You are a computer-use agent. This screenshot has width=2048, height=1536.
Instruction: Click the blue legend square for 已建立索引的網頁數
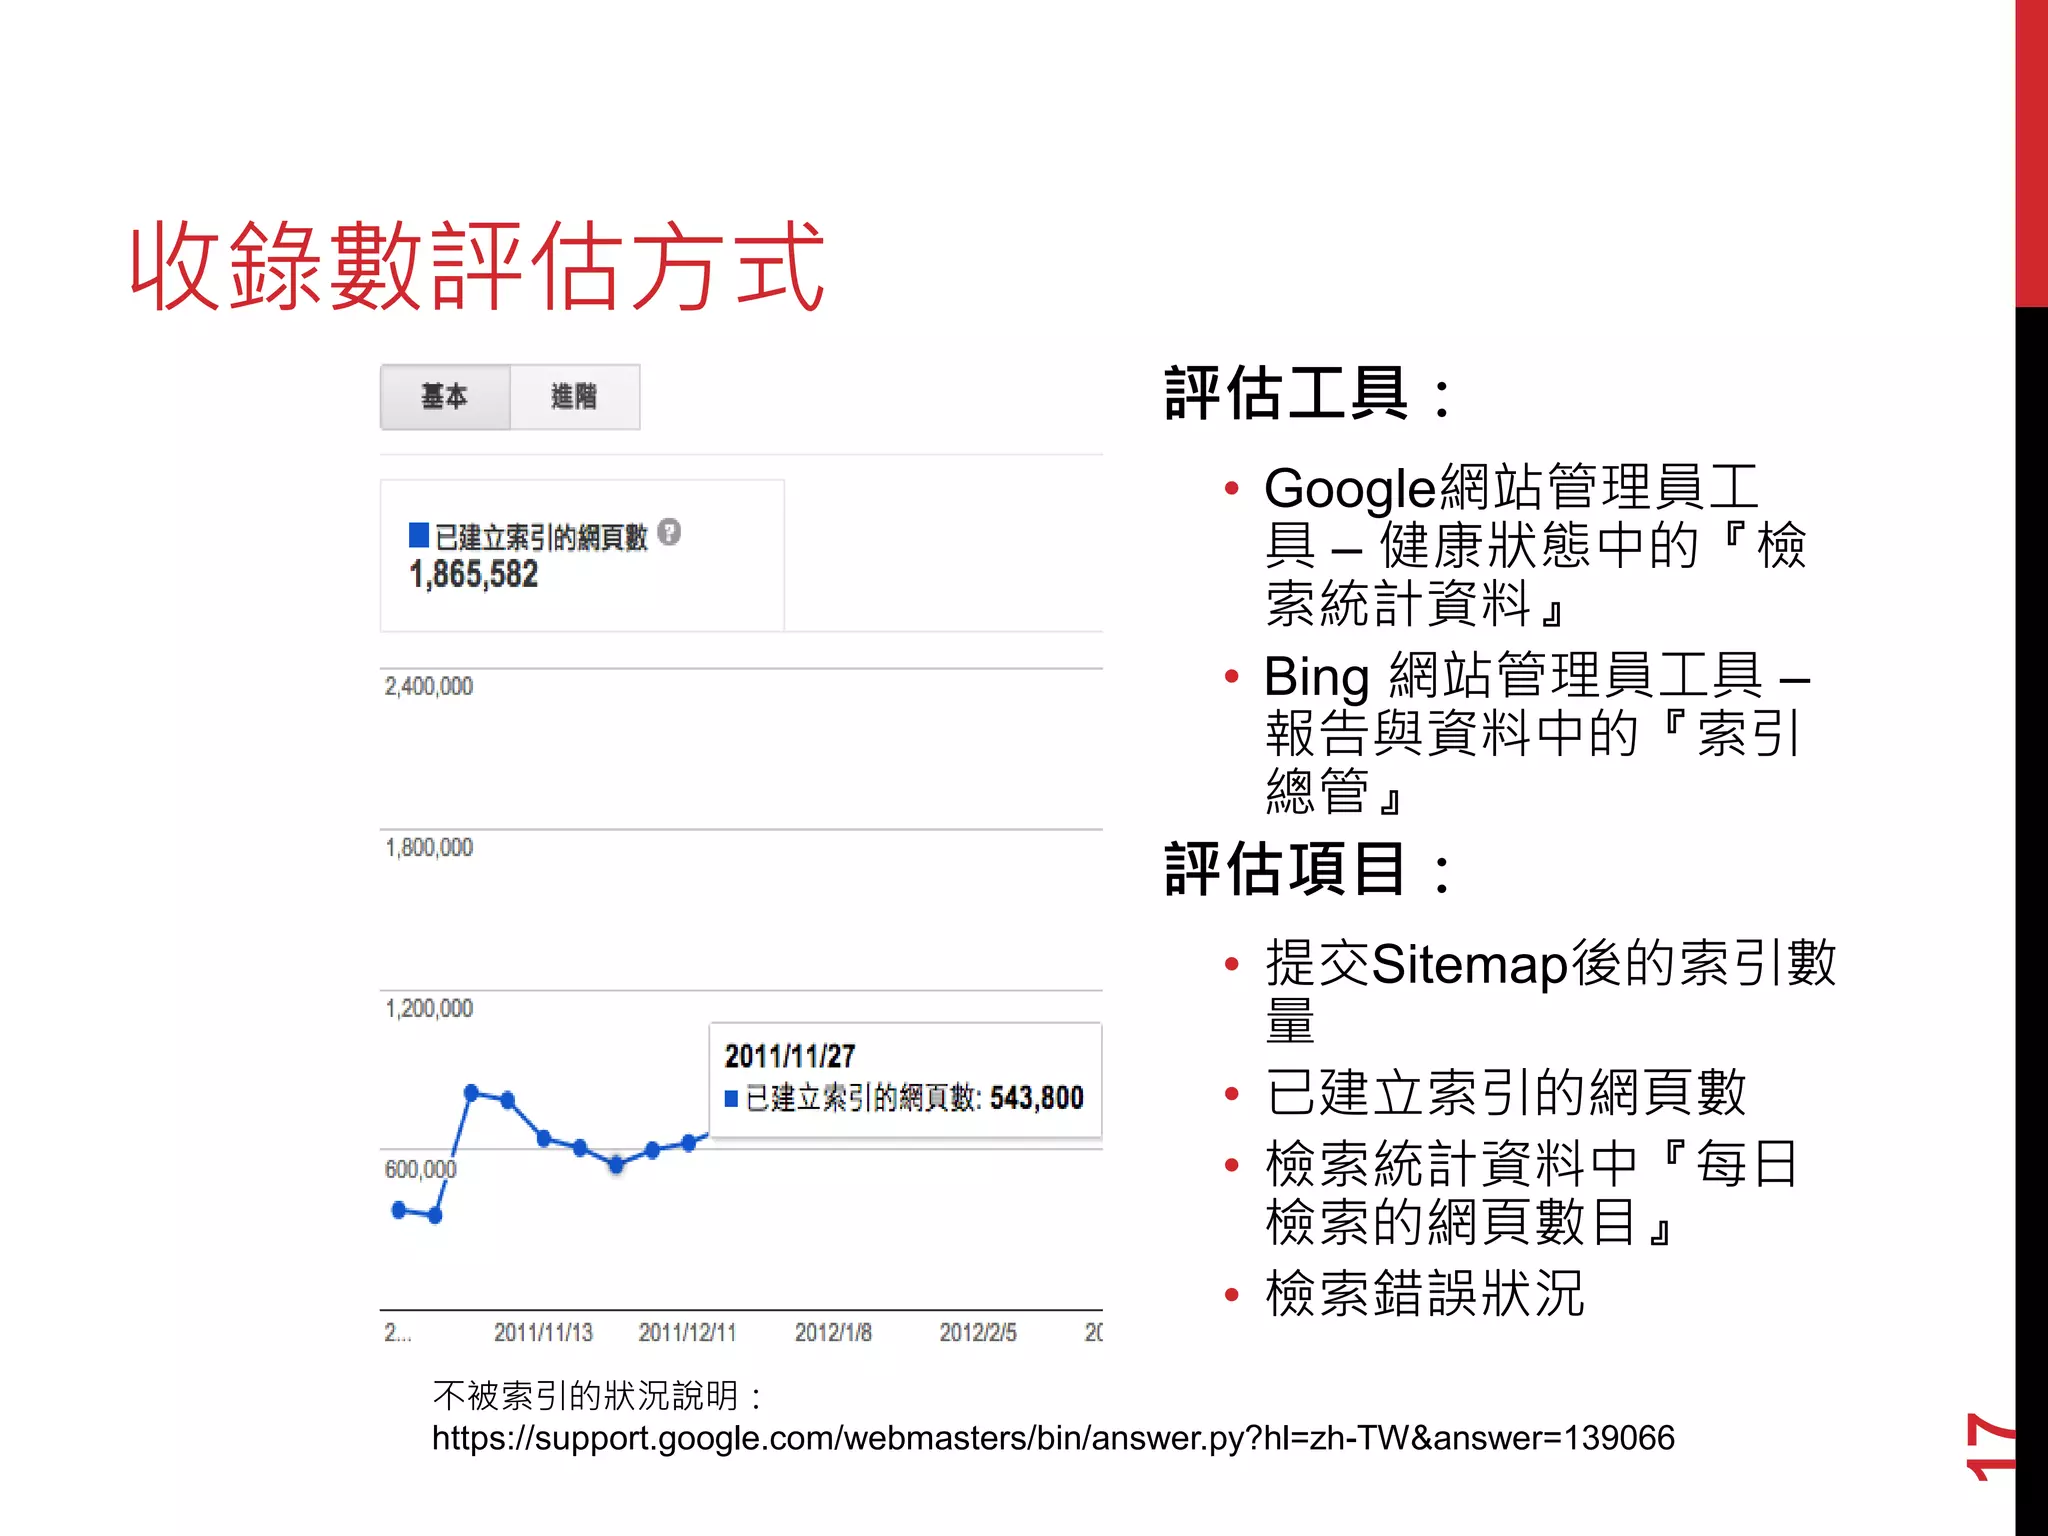(419, 535)
